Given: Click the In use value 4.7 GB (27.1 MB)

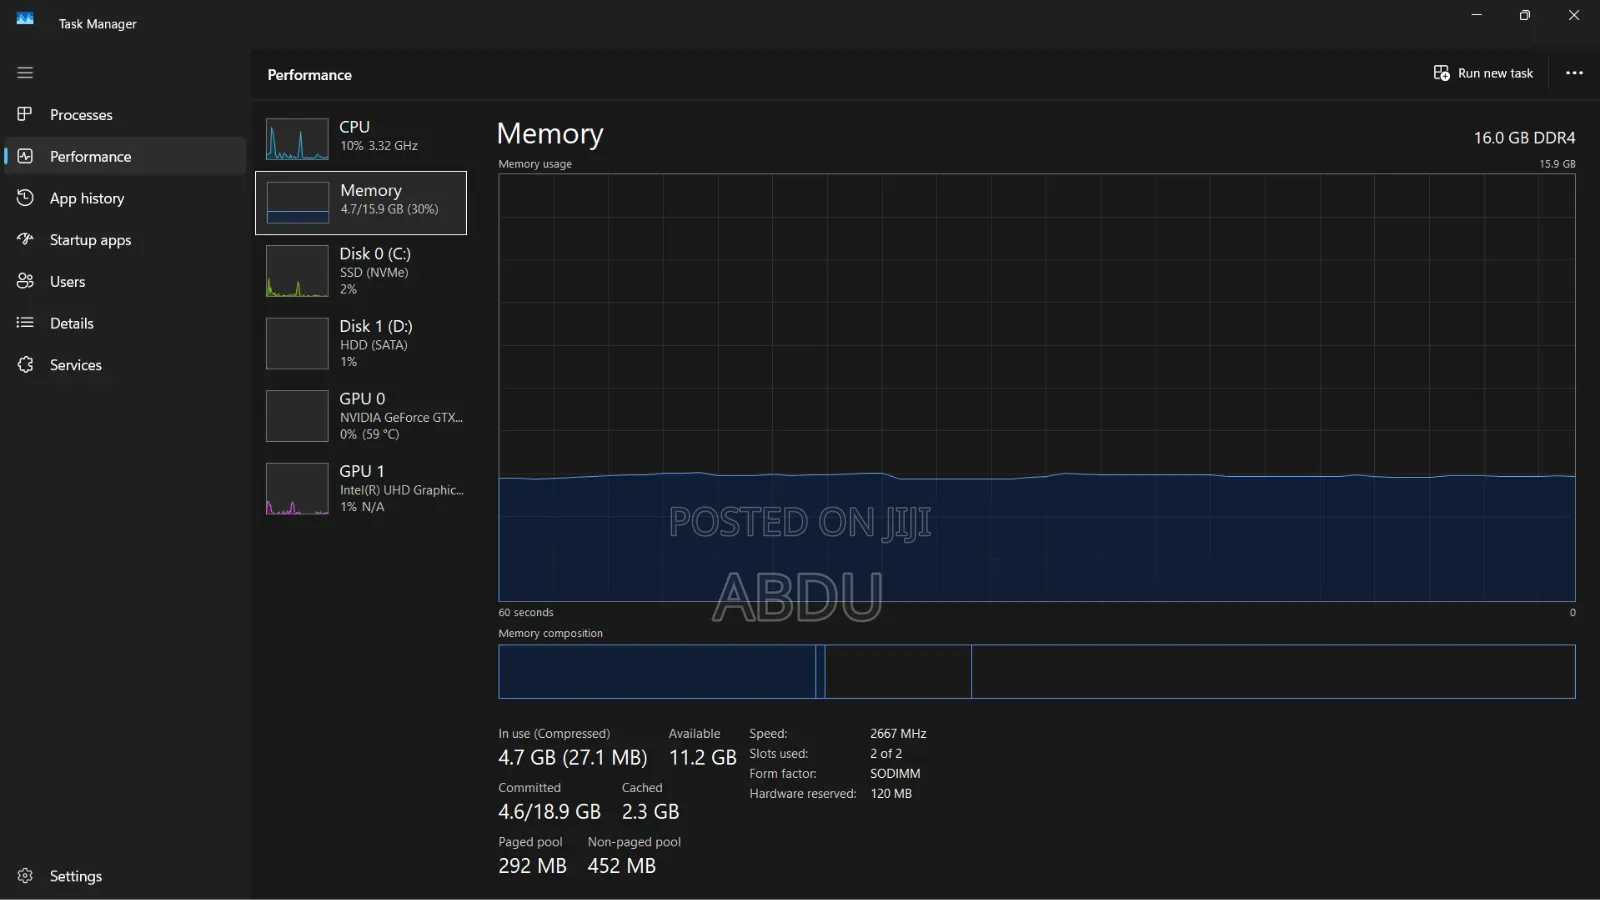Looking at the screenshot, I should pyautogui.click(x=573, y=758).
